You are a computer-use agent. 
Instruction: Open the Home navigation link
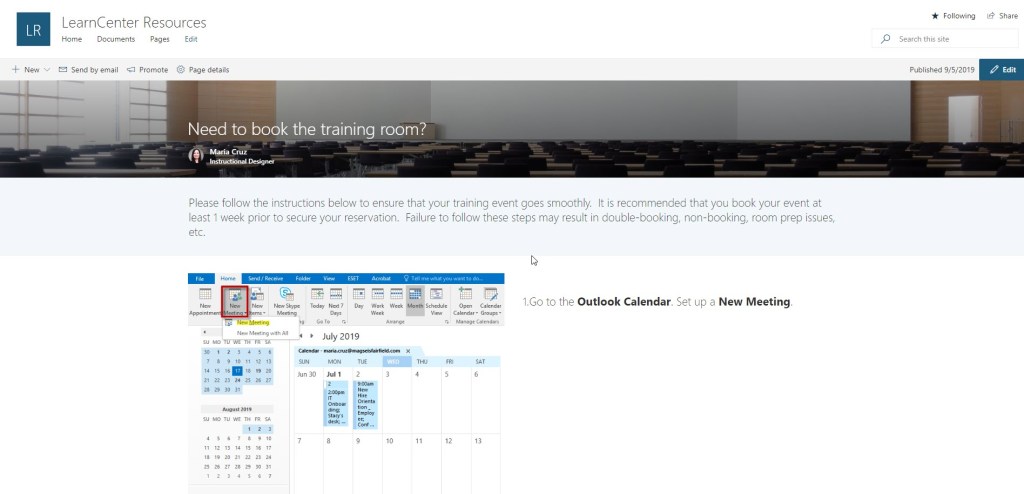(72, 39)
